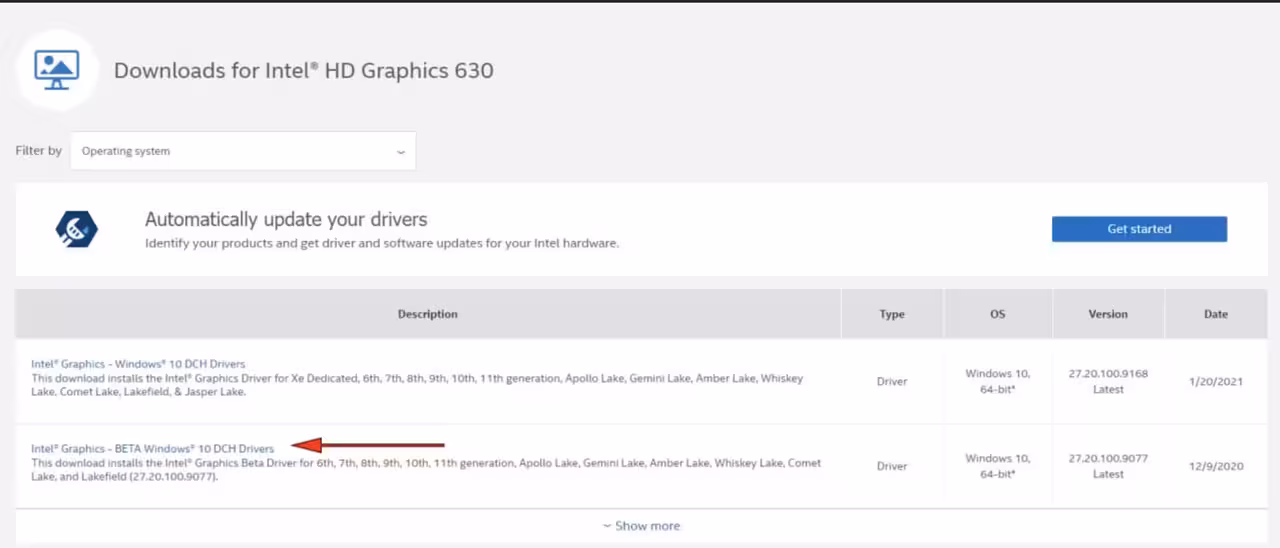The image size is (1280, 548).
Task: Click the Date column header
Action: pyautogui.click(x=1216, y=314)
